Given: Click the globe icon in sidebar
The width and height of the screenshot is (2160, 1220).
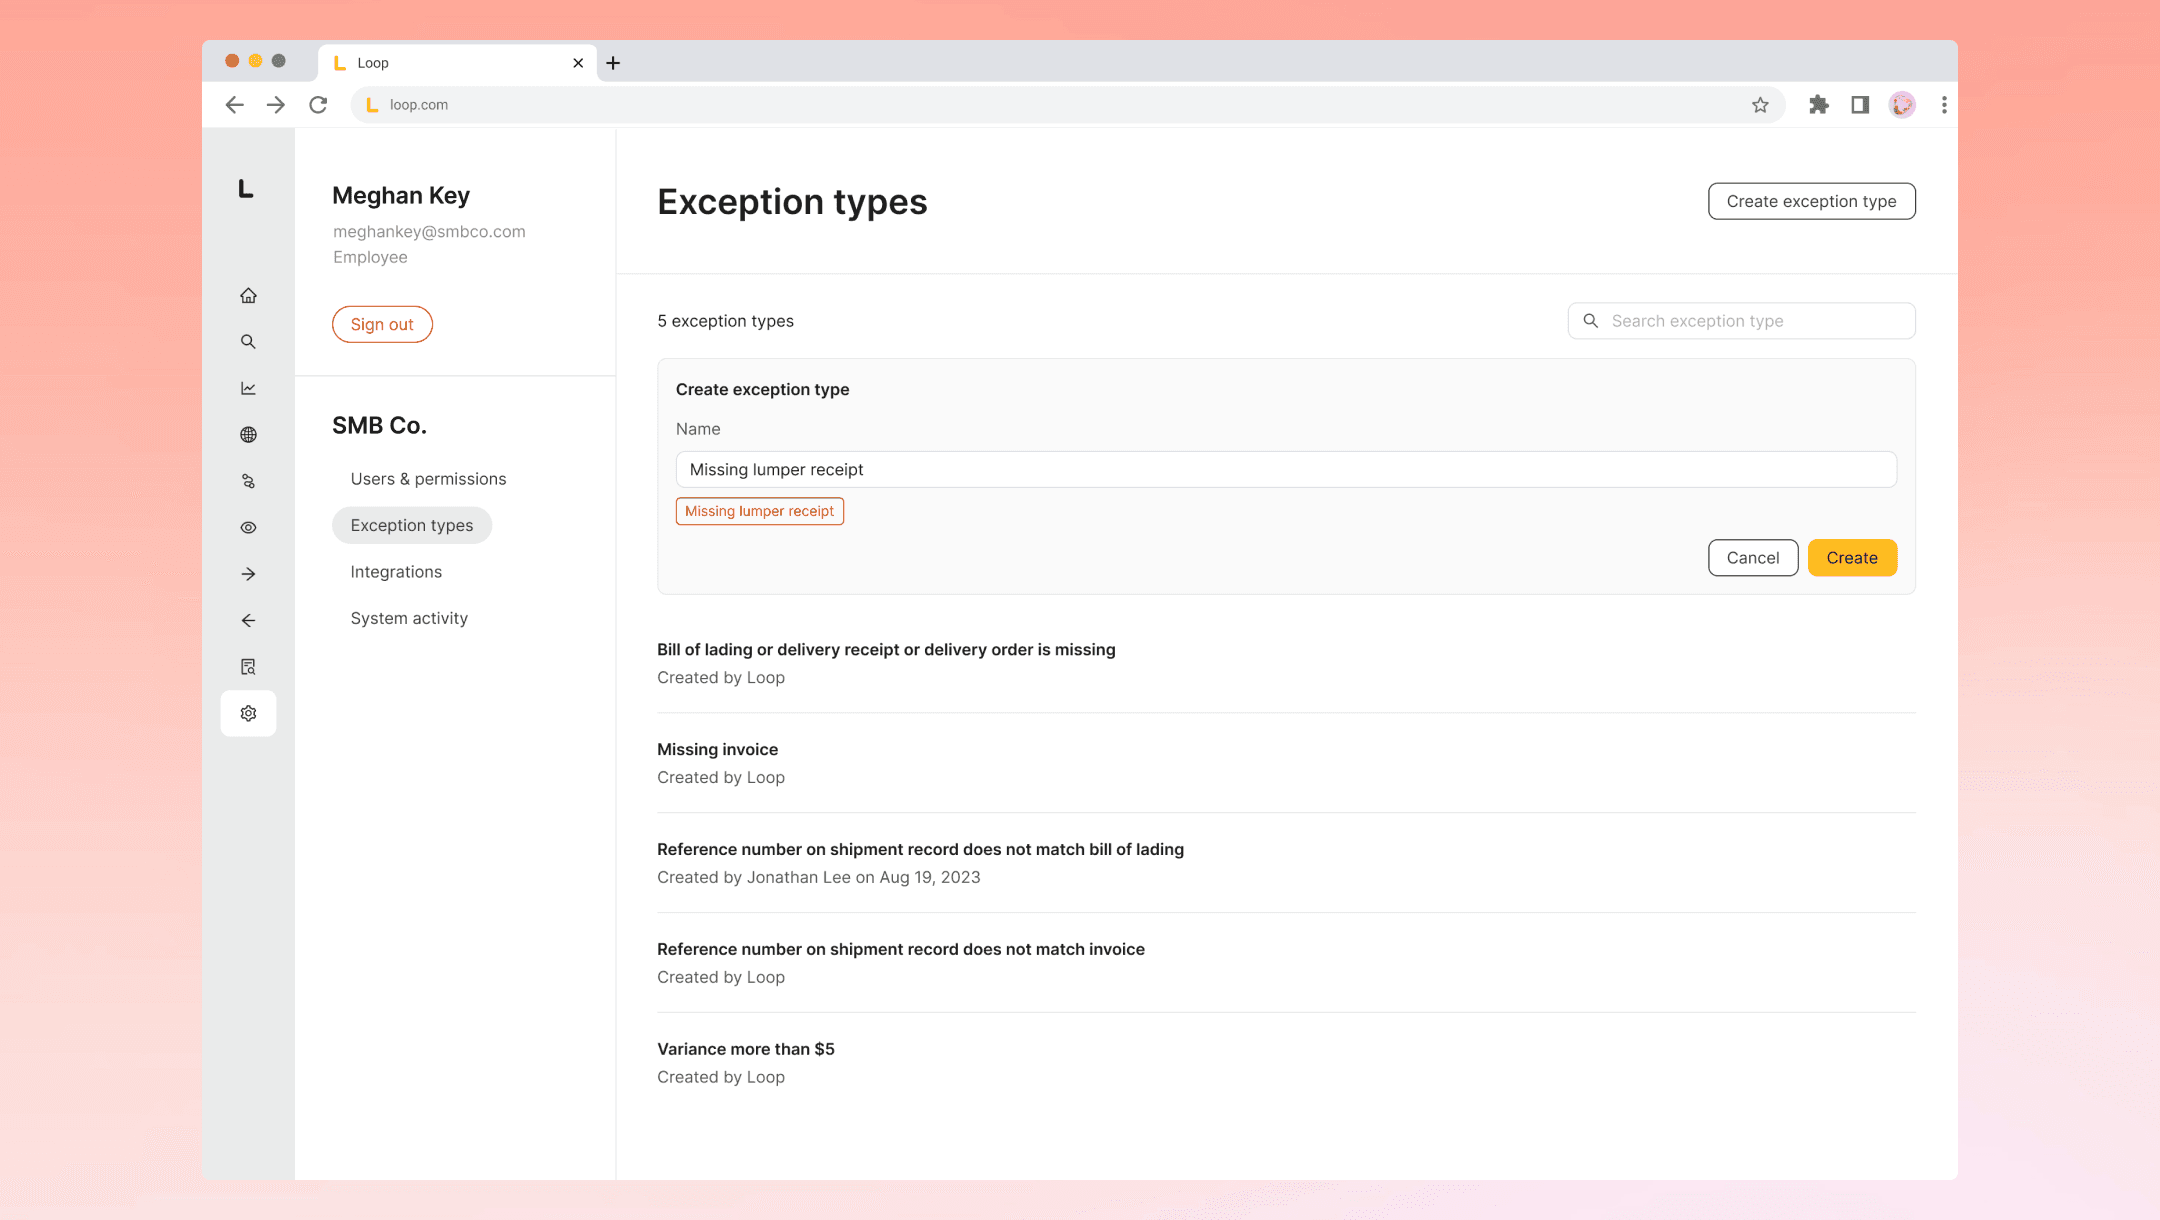Looking at the screenshot, I should point(248,435).
